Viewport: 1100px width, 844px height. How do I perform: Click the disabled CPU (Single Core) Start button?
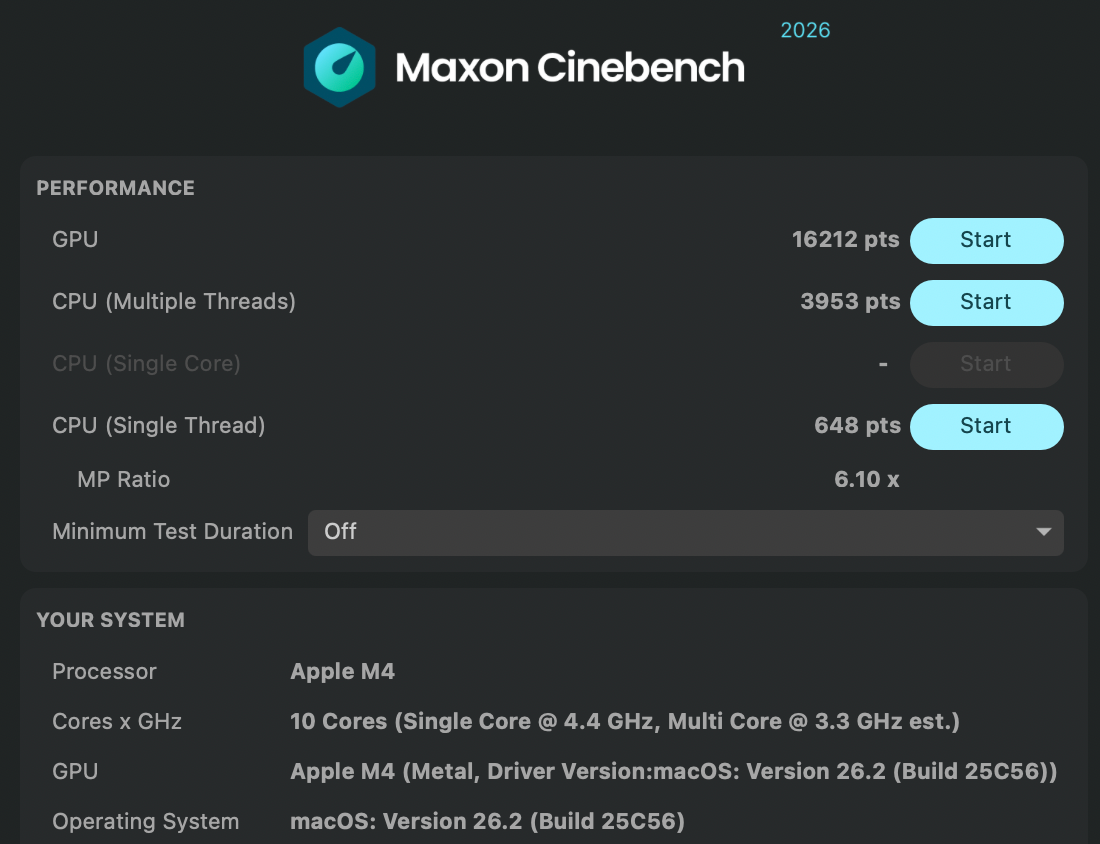coord(986,364)
